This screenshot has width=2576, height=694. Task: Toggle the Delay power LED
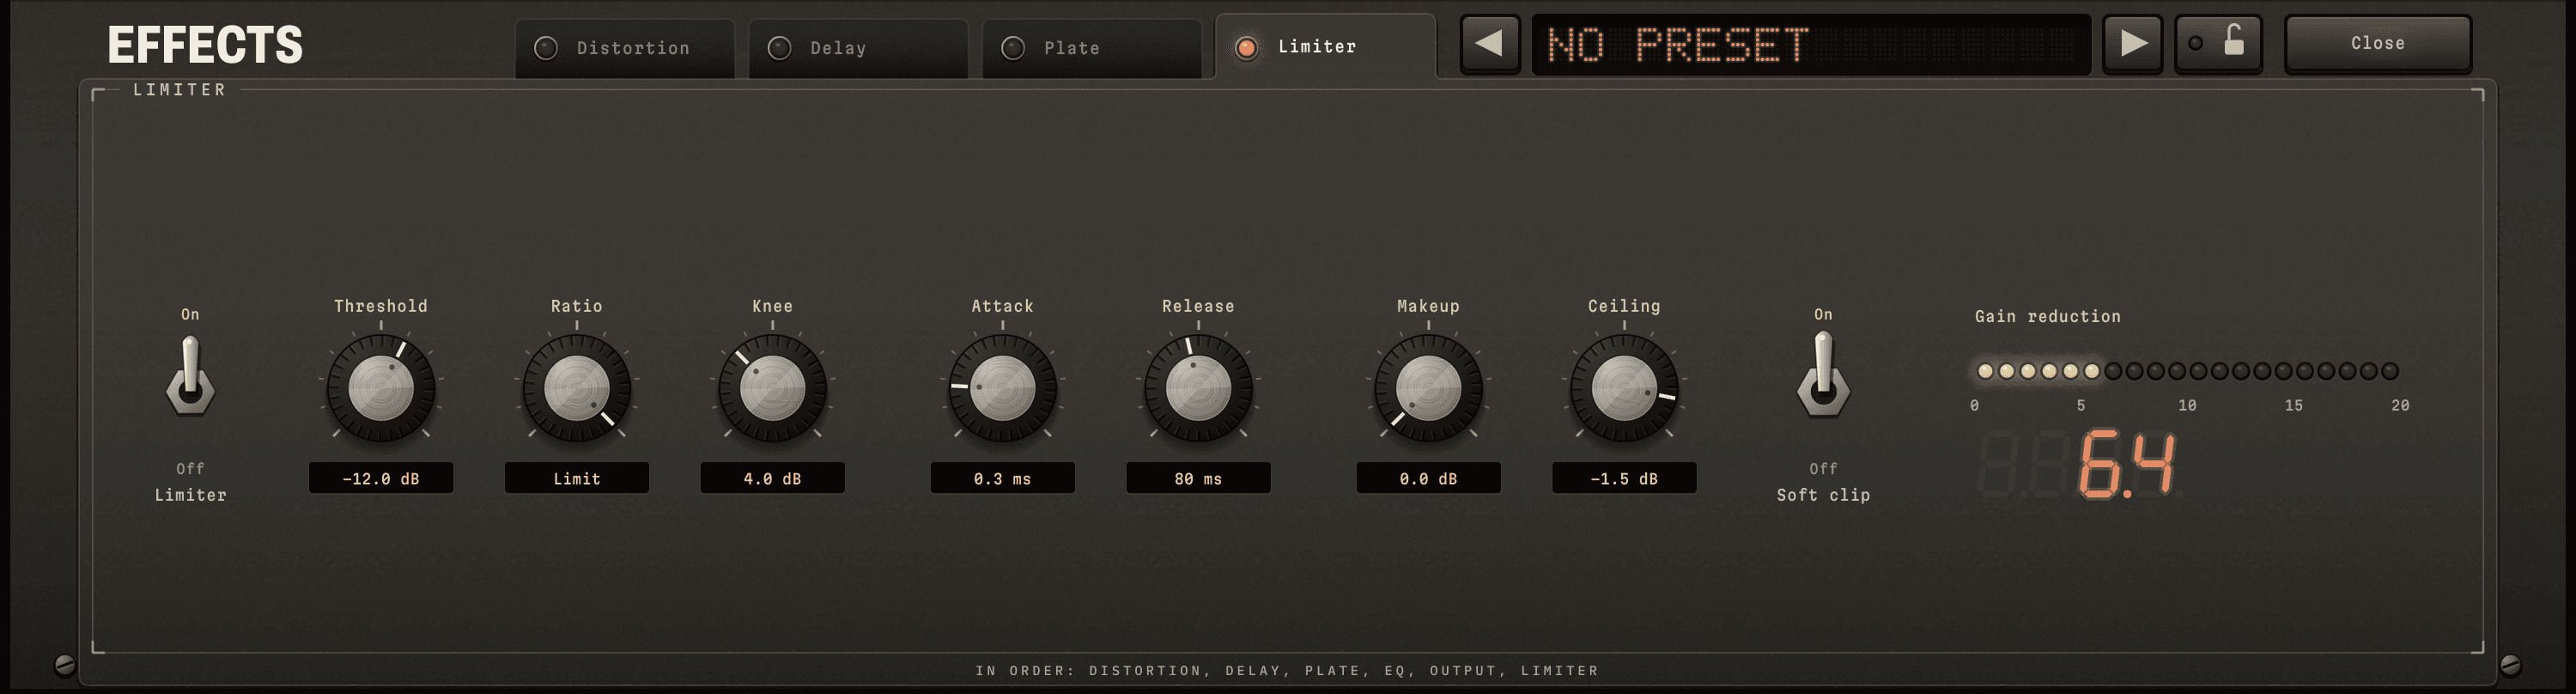[779, 48]
